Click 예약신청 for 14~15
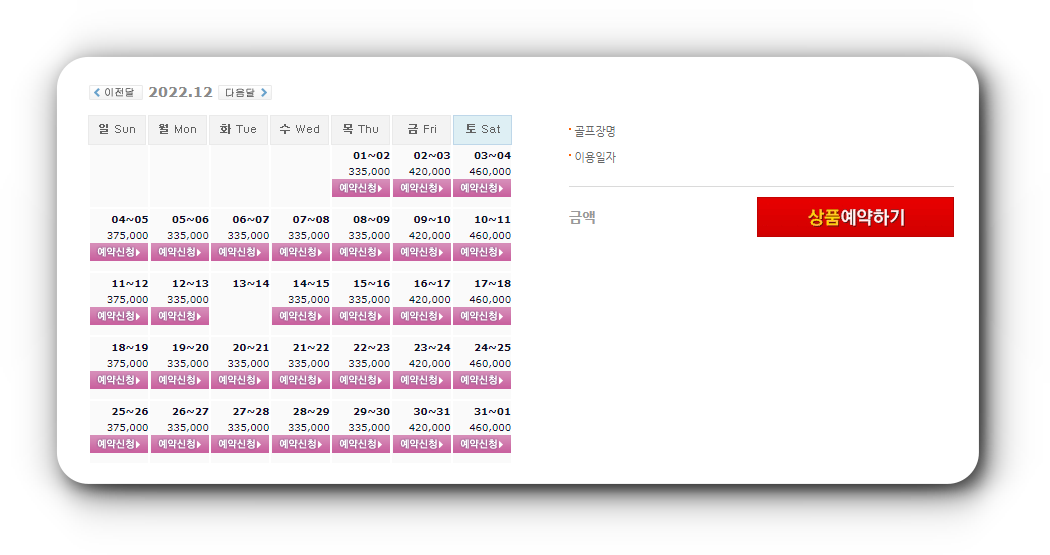This screenshot has width=1050, height=555. 301,316
